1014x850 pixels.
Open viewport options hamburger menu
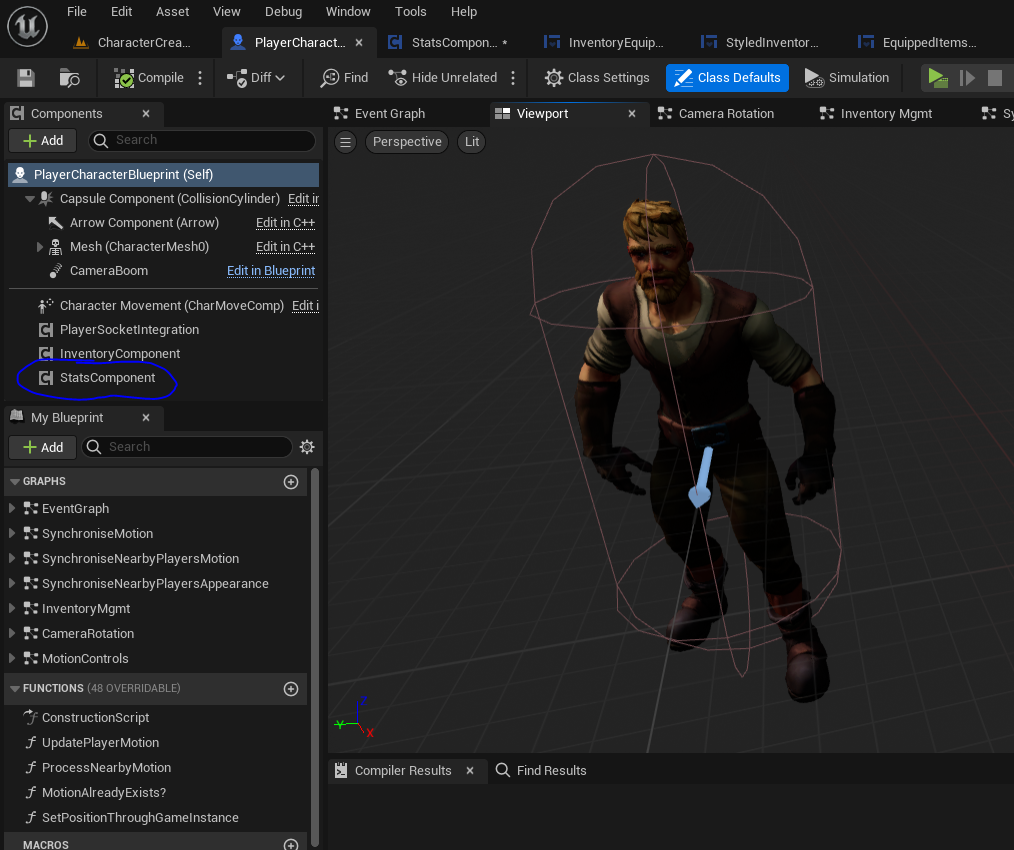[345, 142]
